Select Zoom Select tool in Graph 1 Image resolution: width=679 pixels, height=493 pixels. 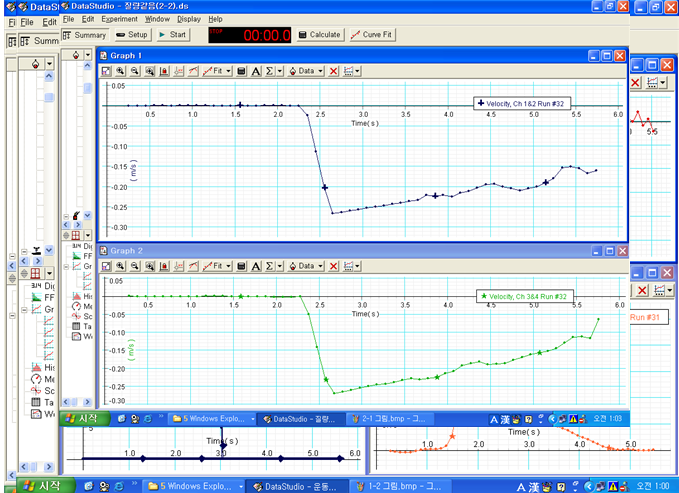[x=150, y=71]
